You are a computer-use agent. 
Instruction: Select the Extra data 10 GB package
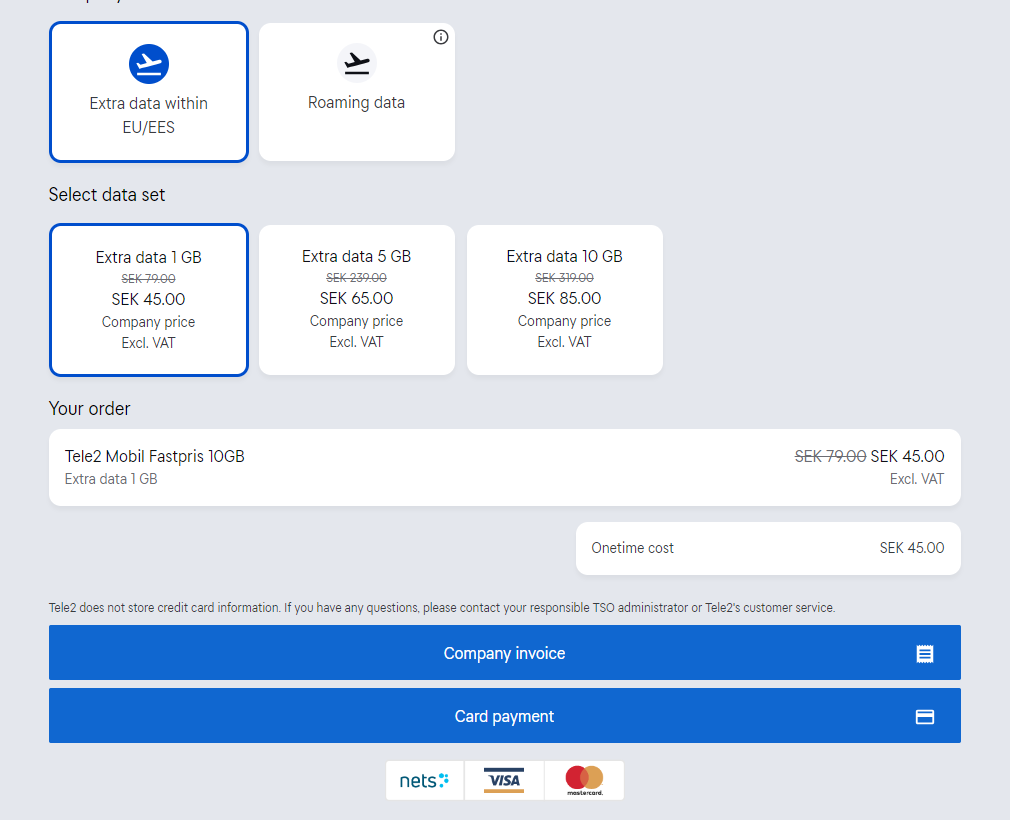[565, 300]
